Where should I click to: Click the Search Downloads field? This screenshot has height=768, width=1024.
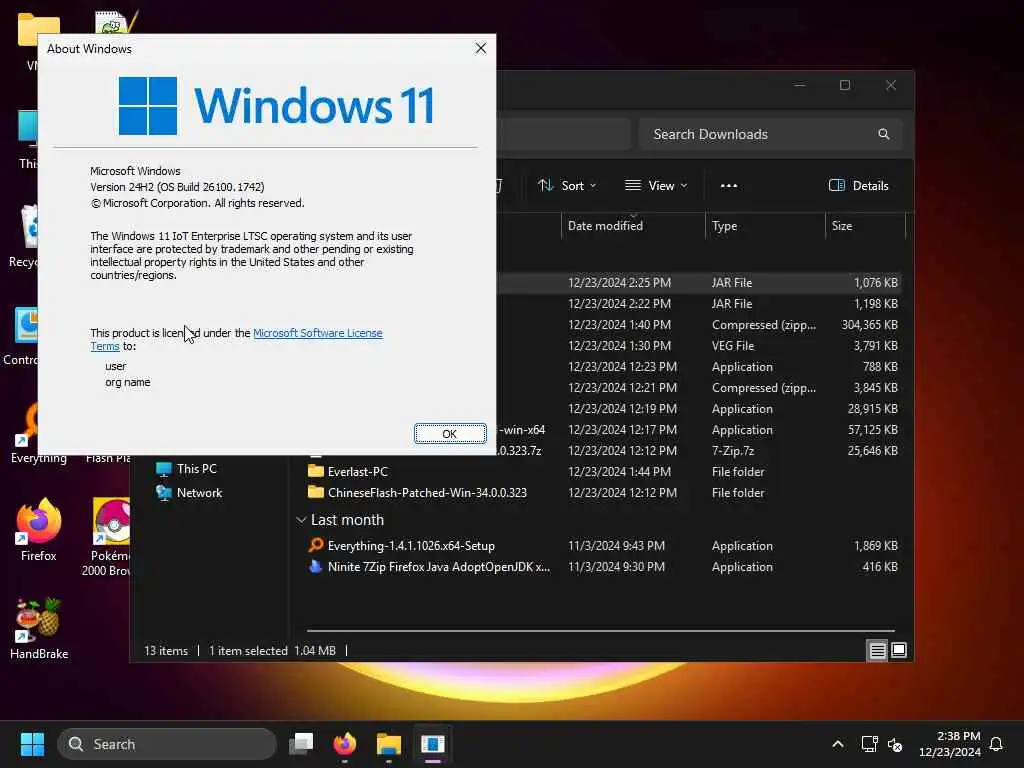[x=771, y=134]
